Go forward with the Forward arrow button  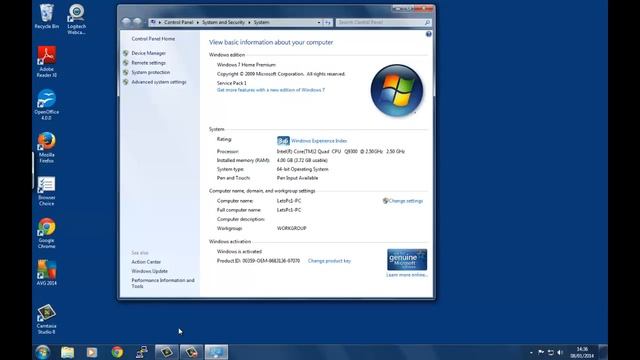coord(137,22)
